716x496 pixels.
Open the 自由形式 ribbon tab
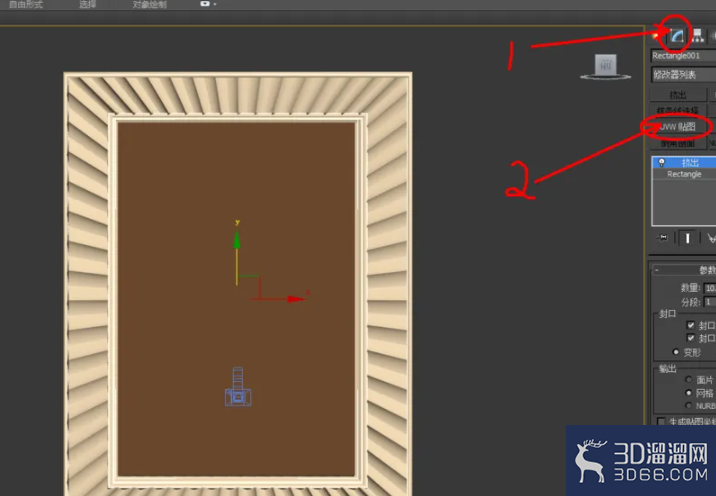(x=26, y=5)
